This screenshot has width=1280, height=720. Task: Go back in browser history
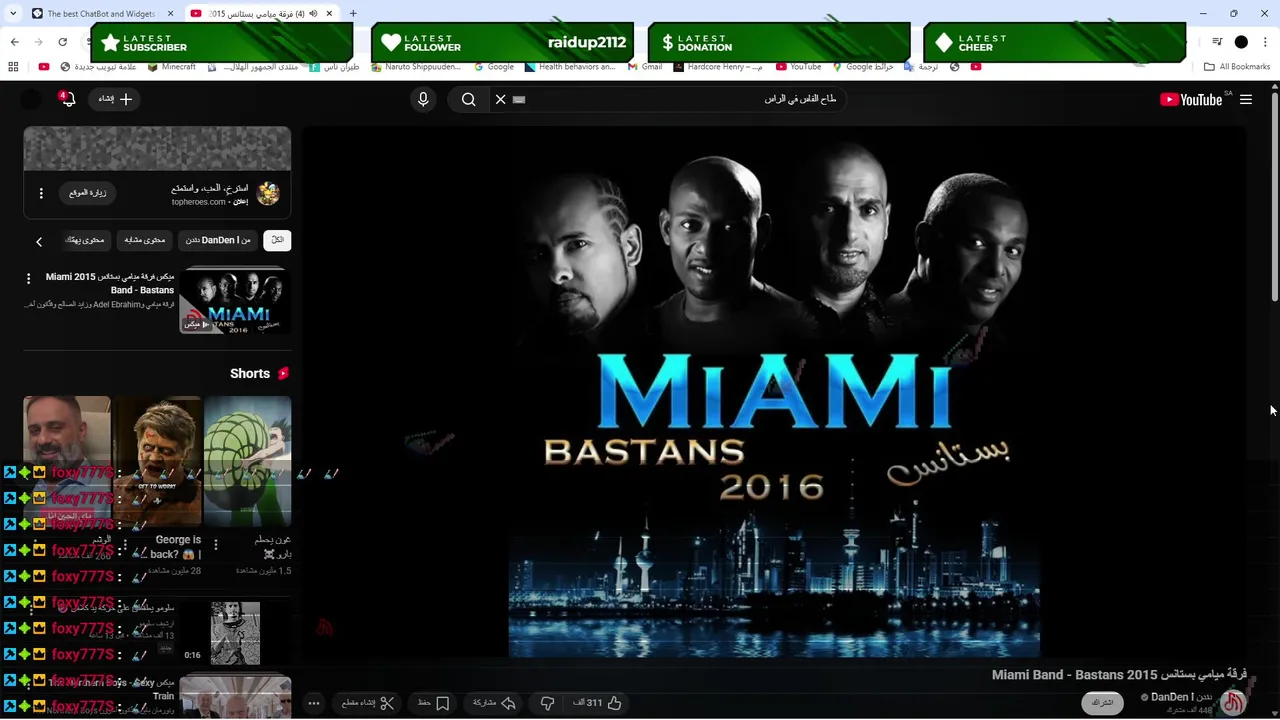click(14, 42)
